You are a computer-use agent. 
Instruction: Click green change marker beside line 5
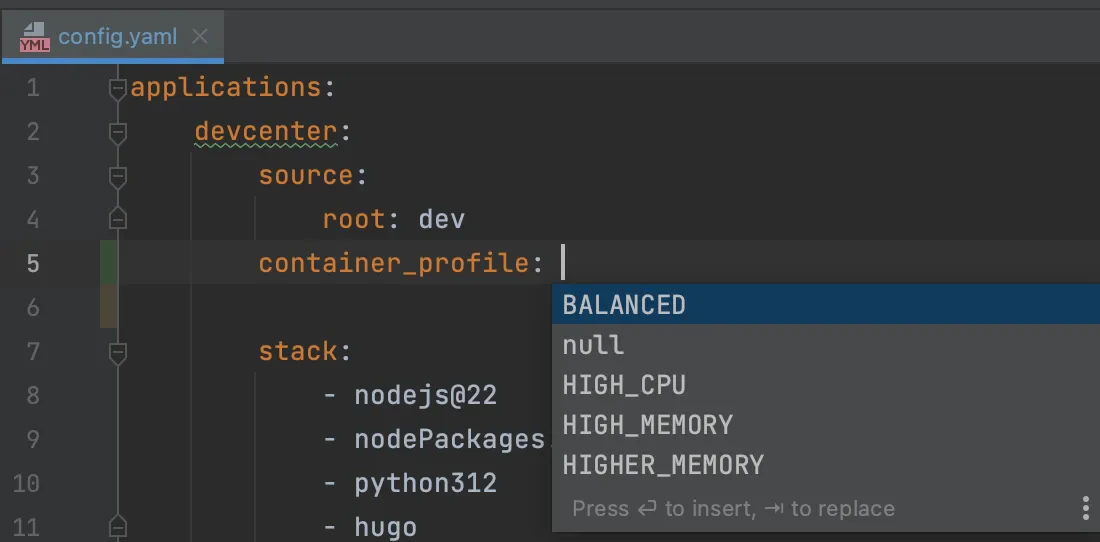[x=109, y=262]
